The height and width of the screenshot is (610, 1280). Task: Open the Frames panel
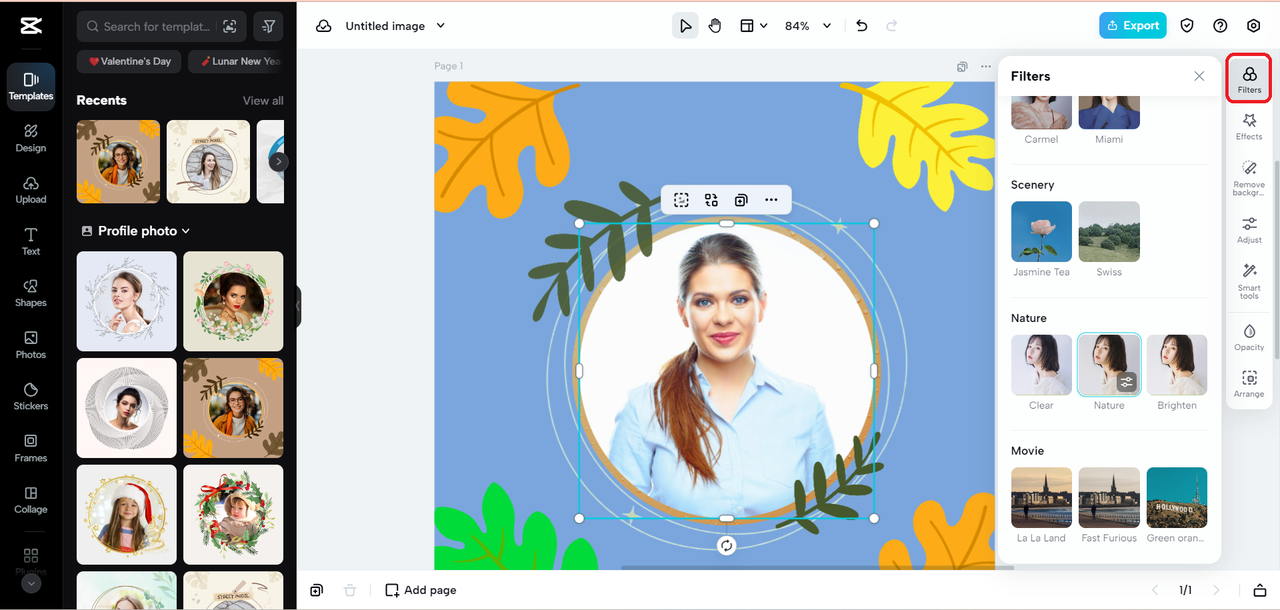point(31,448)
